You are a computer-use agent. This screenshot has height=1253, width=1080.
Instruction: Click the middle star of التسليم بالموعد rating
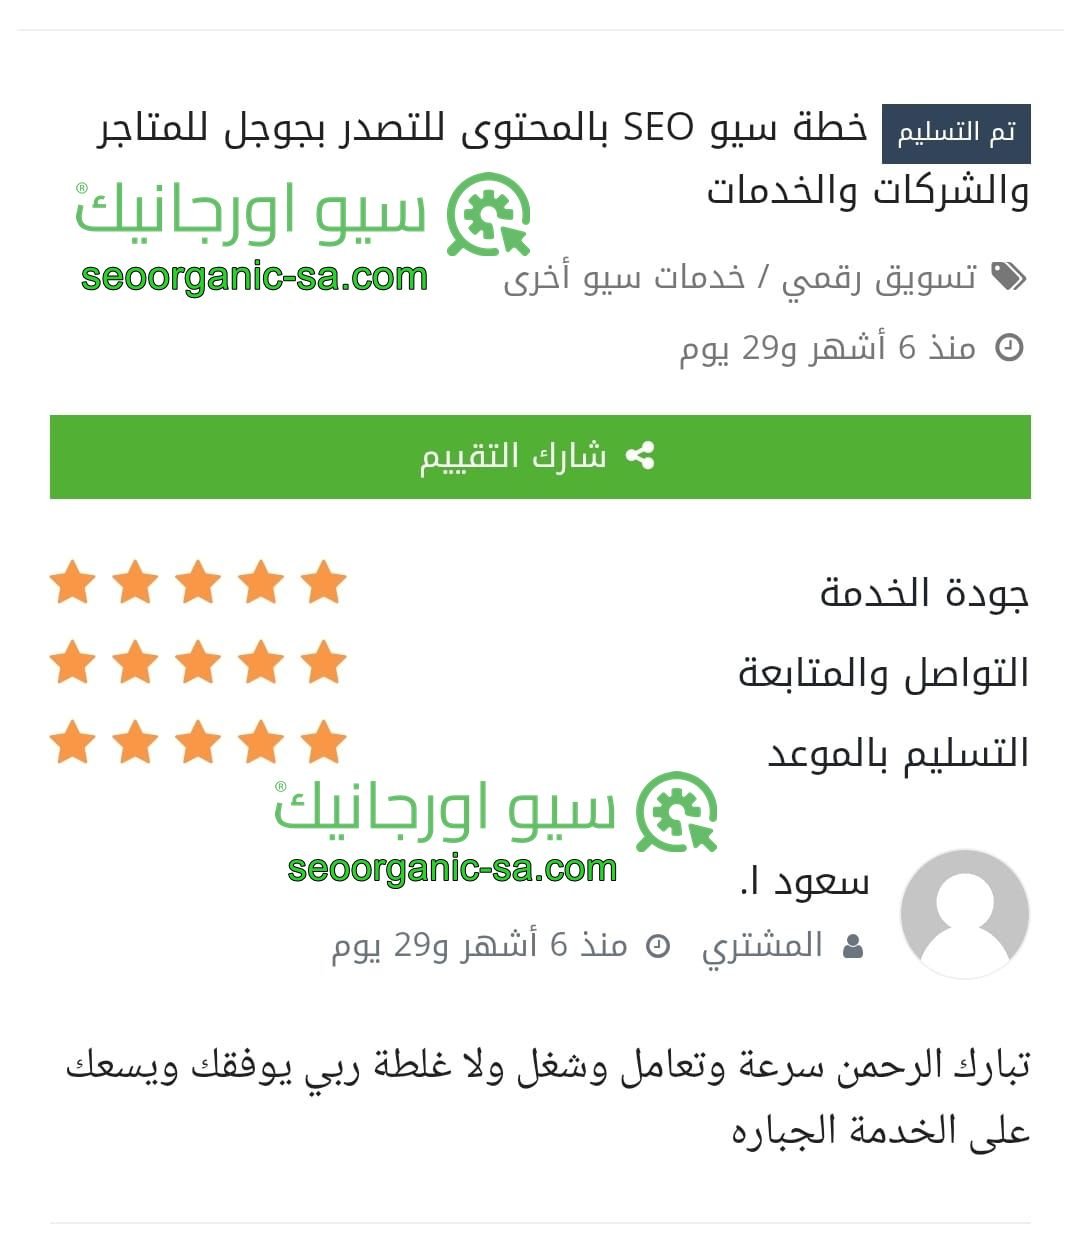198,742
